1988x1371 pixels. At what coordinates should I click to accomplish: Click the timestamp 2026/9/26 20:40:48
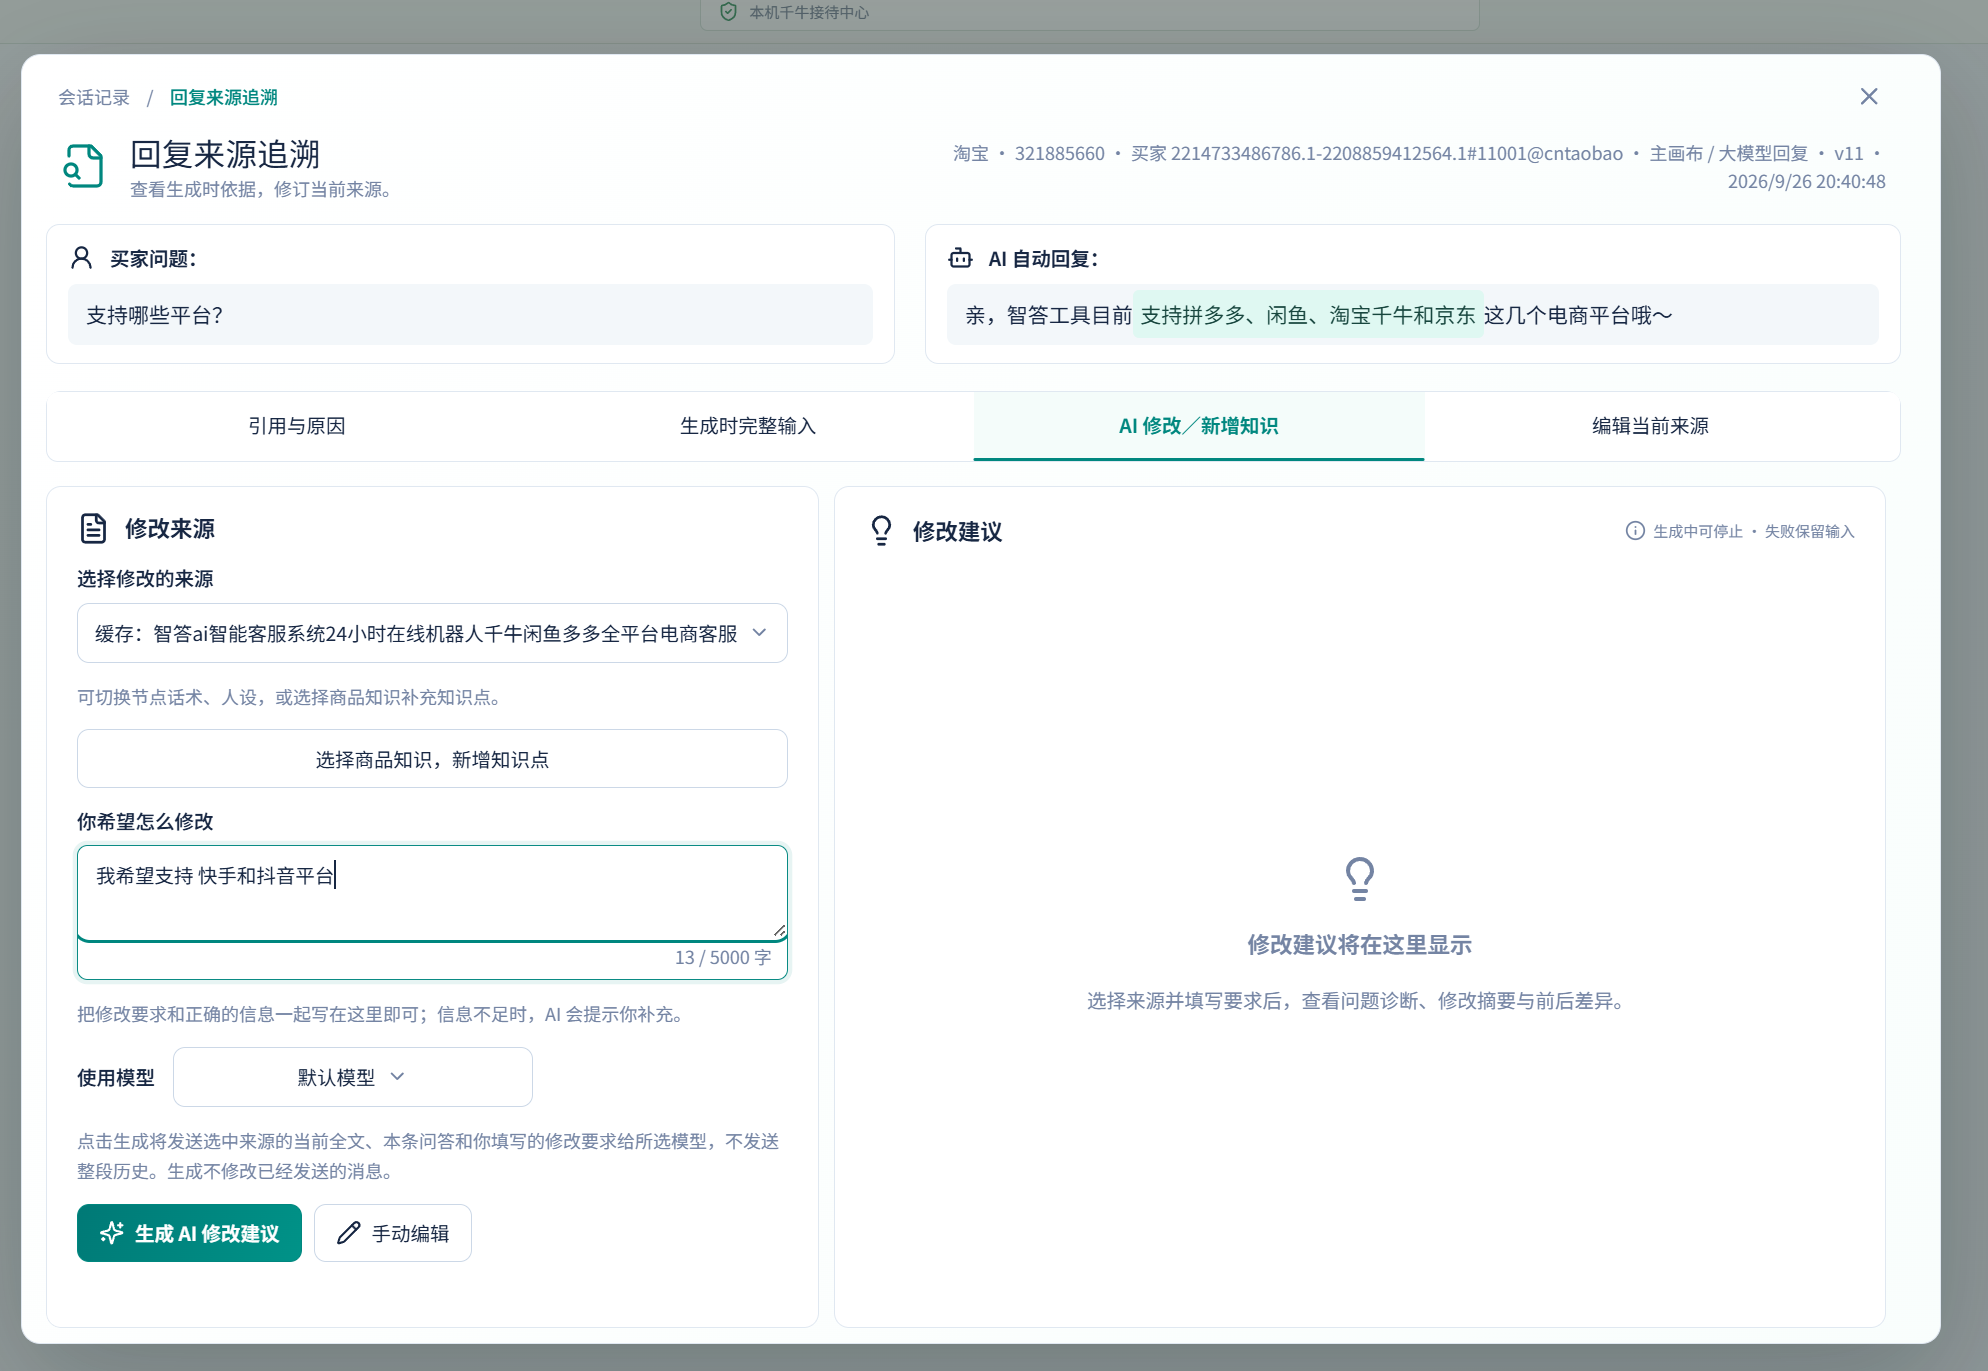pos(1806,182)
